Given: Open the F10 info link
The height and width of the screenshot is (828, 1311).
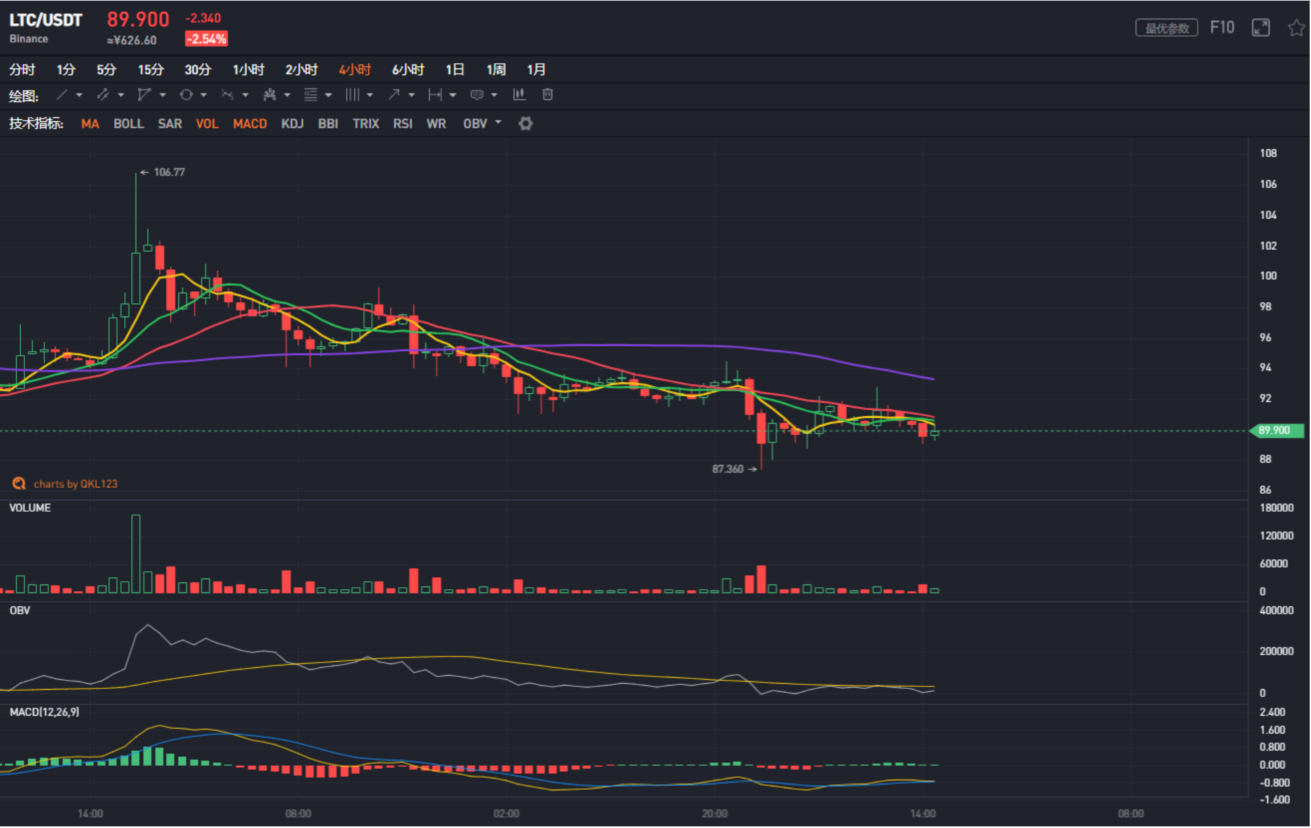Looking at the screenshot, I should point(1222,28).
